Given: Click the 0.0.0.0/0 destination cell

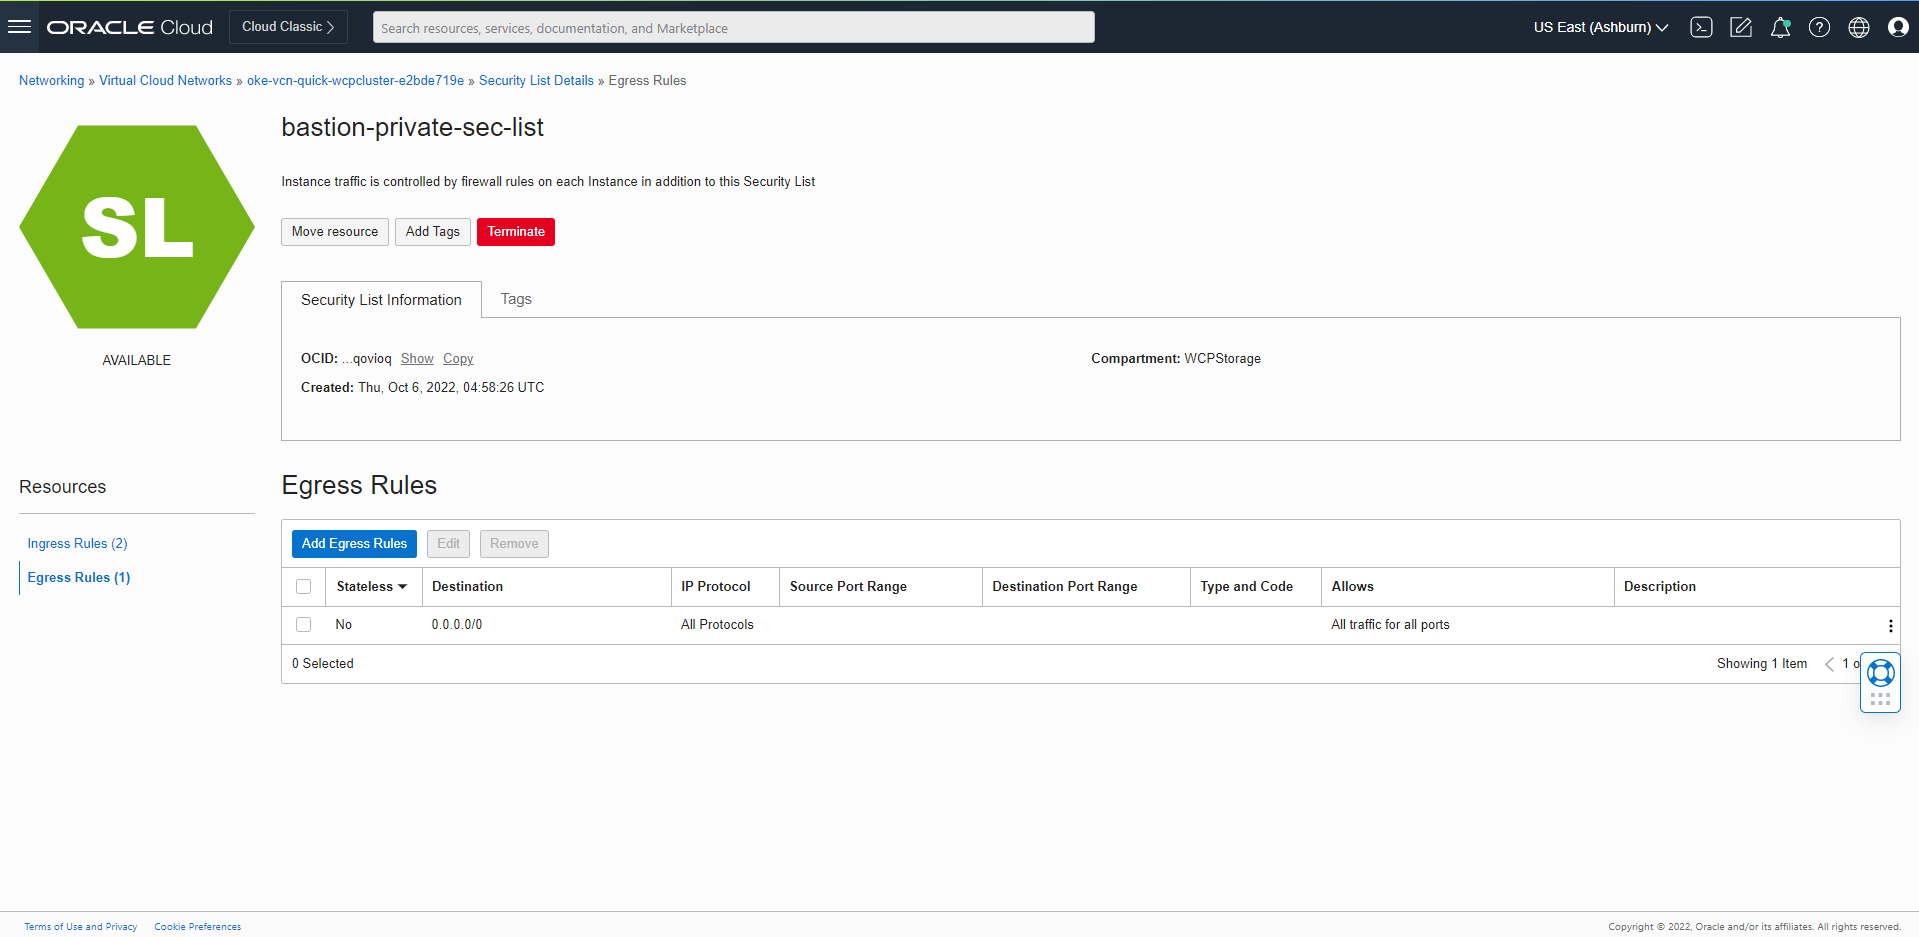Looking at the screenshot, I should [457, 625].
